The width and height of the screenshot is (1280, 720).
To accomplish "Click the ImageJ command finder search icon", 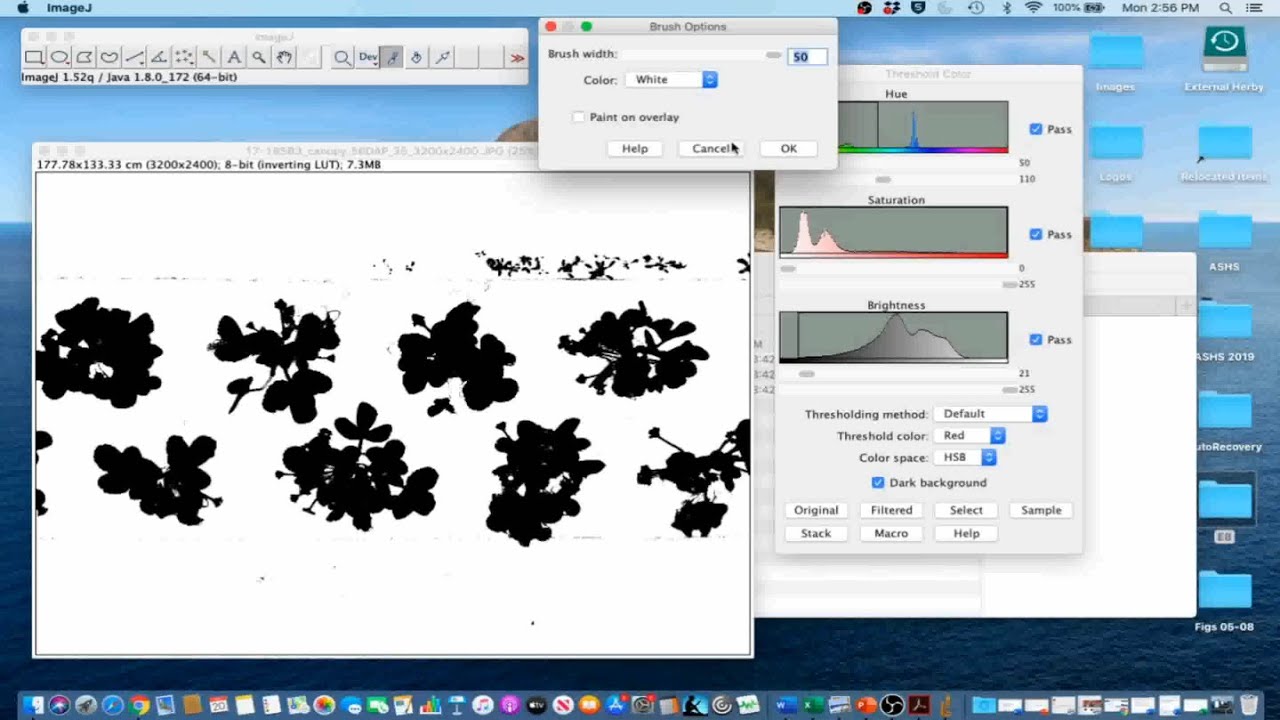I will 342,57.
